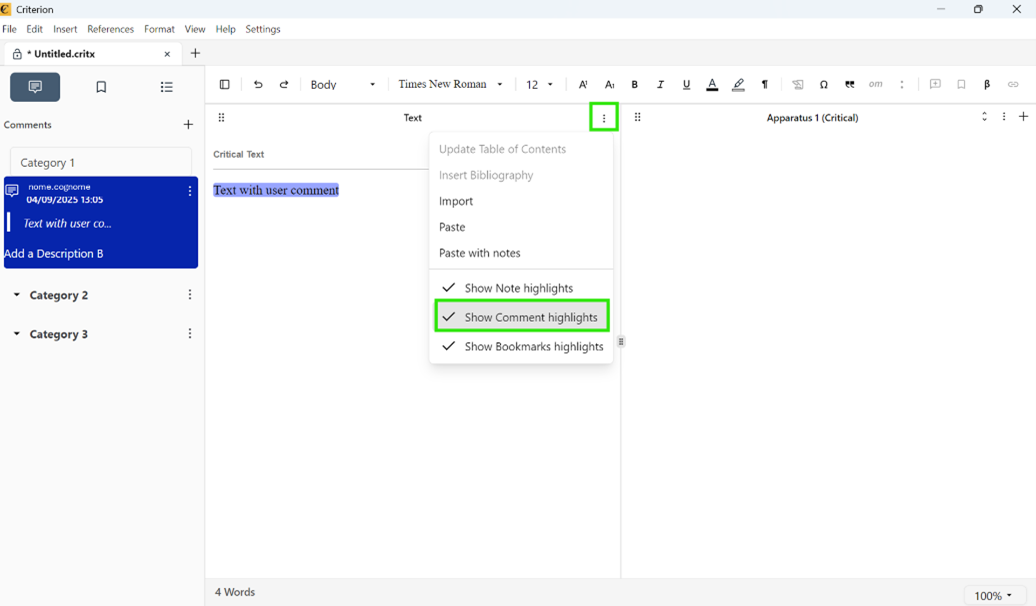1036x606 pixels.
Task: Open a new document tab
Action: click(x=195, y=54)
